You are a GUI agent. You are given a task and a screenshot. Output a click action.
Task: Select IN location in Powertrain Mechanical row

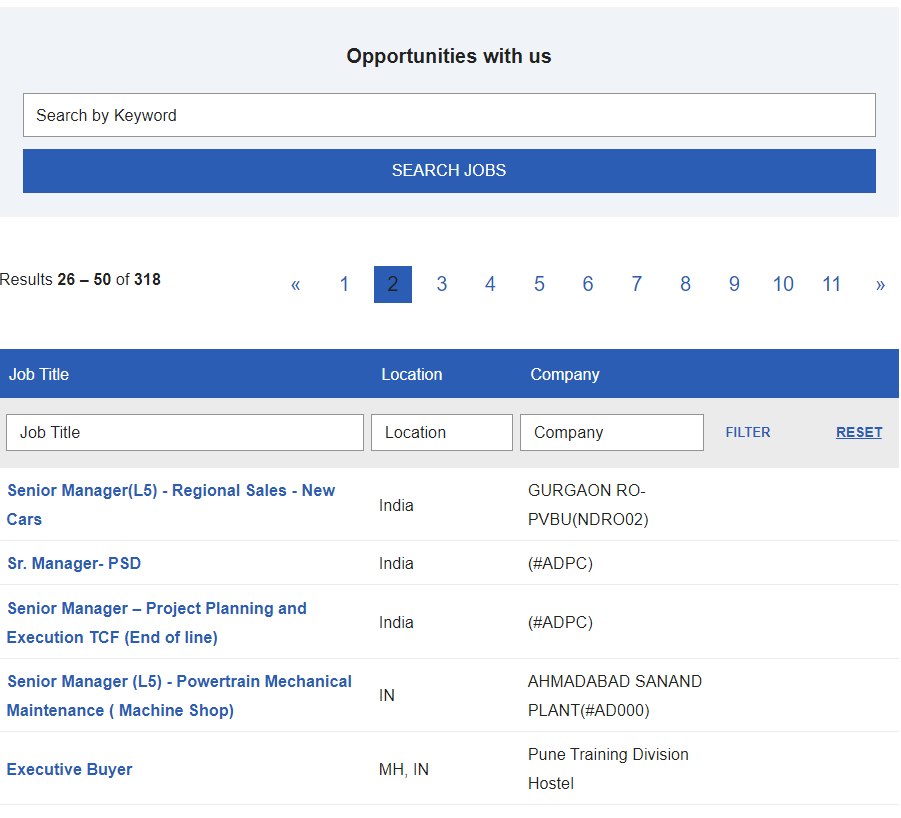[x=387, y=696]
